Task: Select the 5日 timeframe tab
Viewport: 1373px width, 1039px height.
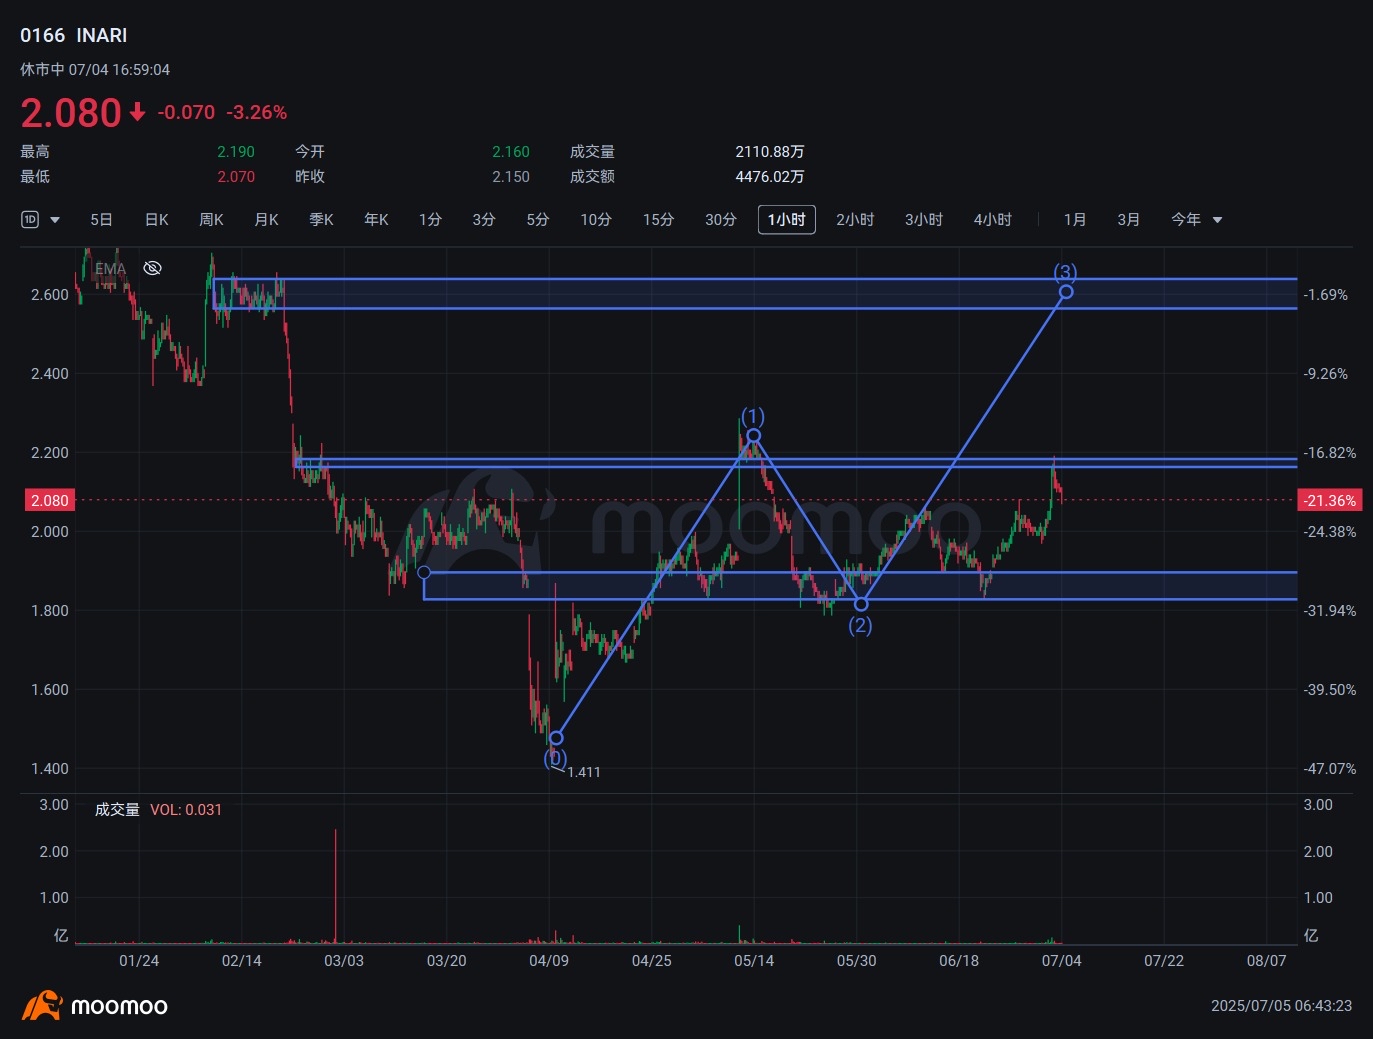Action: click(101, 219)
